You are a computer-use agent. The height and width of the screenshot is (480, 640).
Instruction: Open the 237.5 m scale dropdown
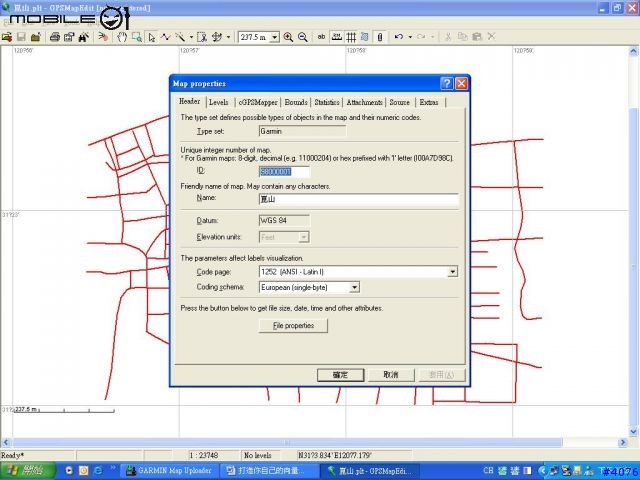point(275,37)
